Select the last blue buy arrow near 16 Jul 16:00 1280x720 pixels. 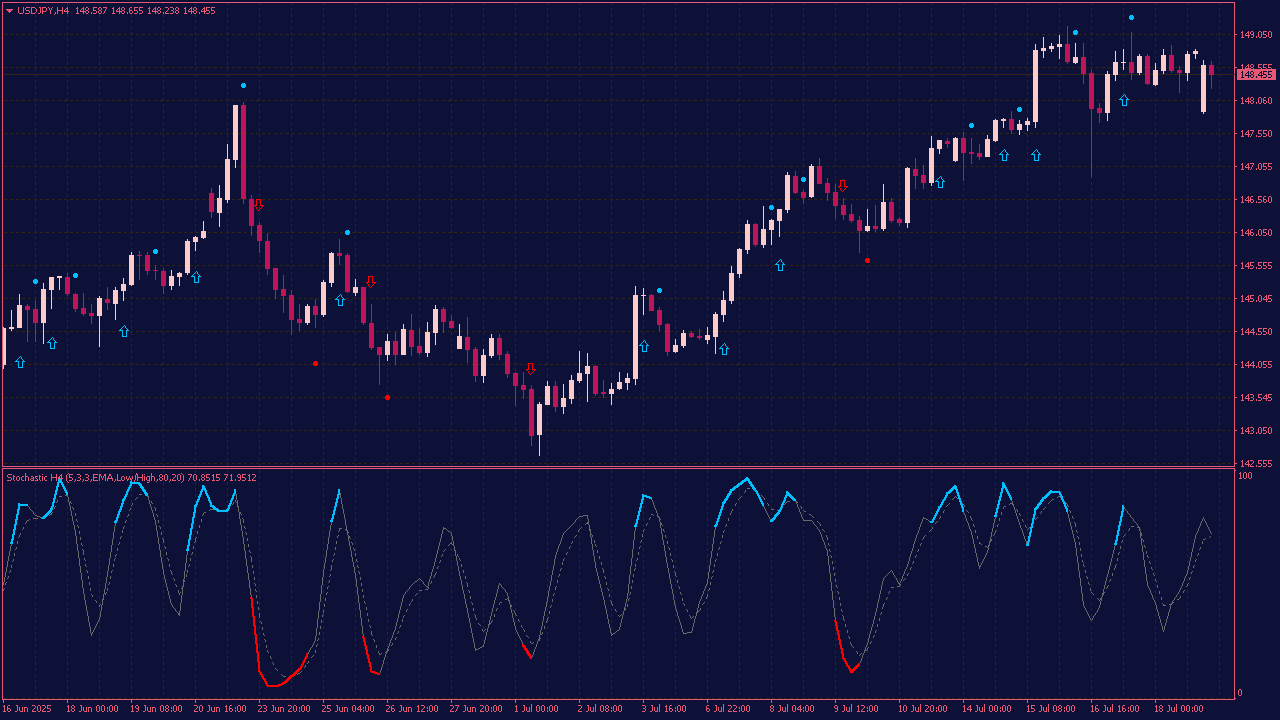click(1124, 100)
